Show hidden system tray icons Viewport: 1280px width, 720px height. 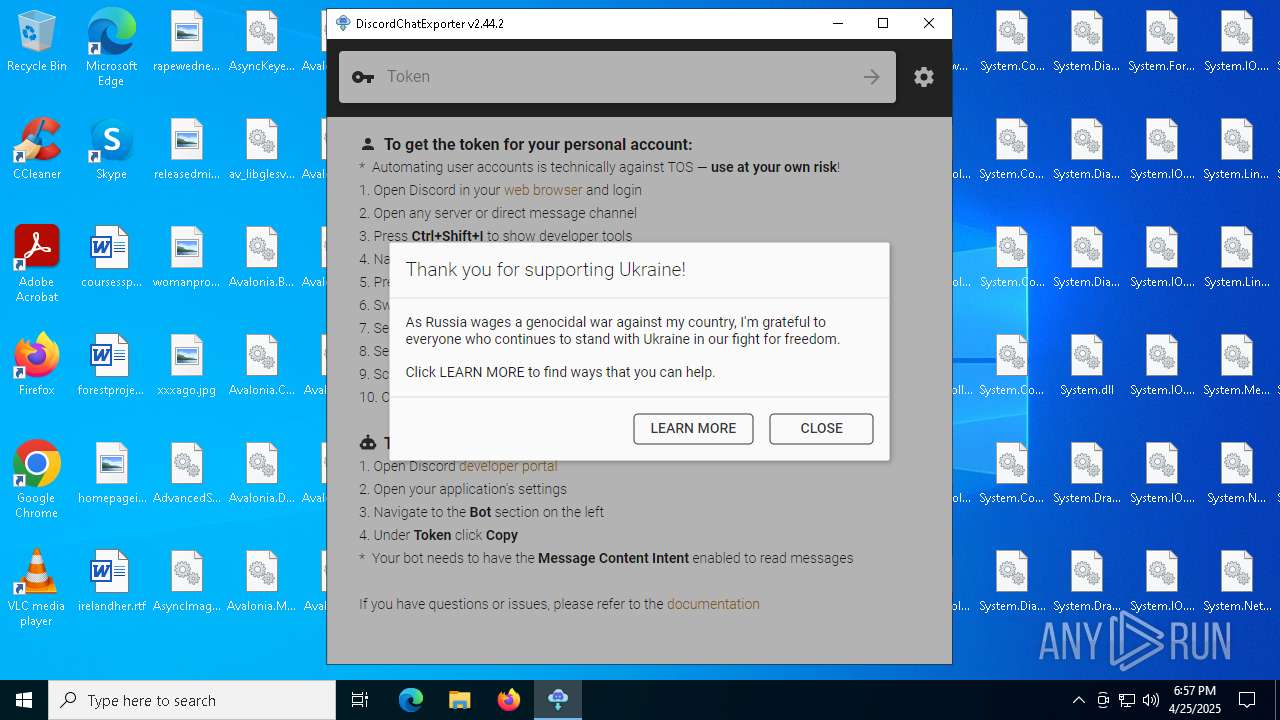click(x=1078, y=700)
